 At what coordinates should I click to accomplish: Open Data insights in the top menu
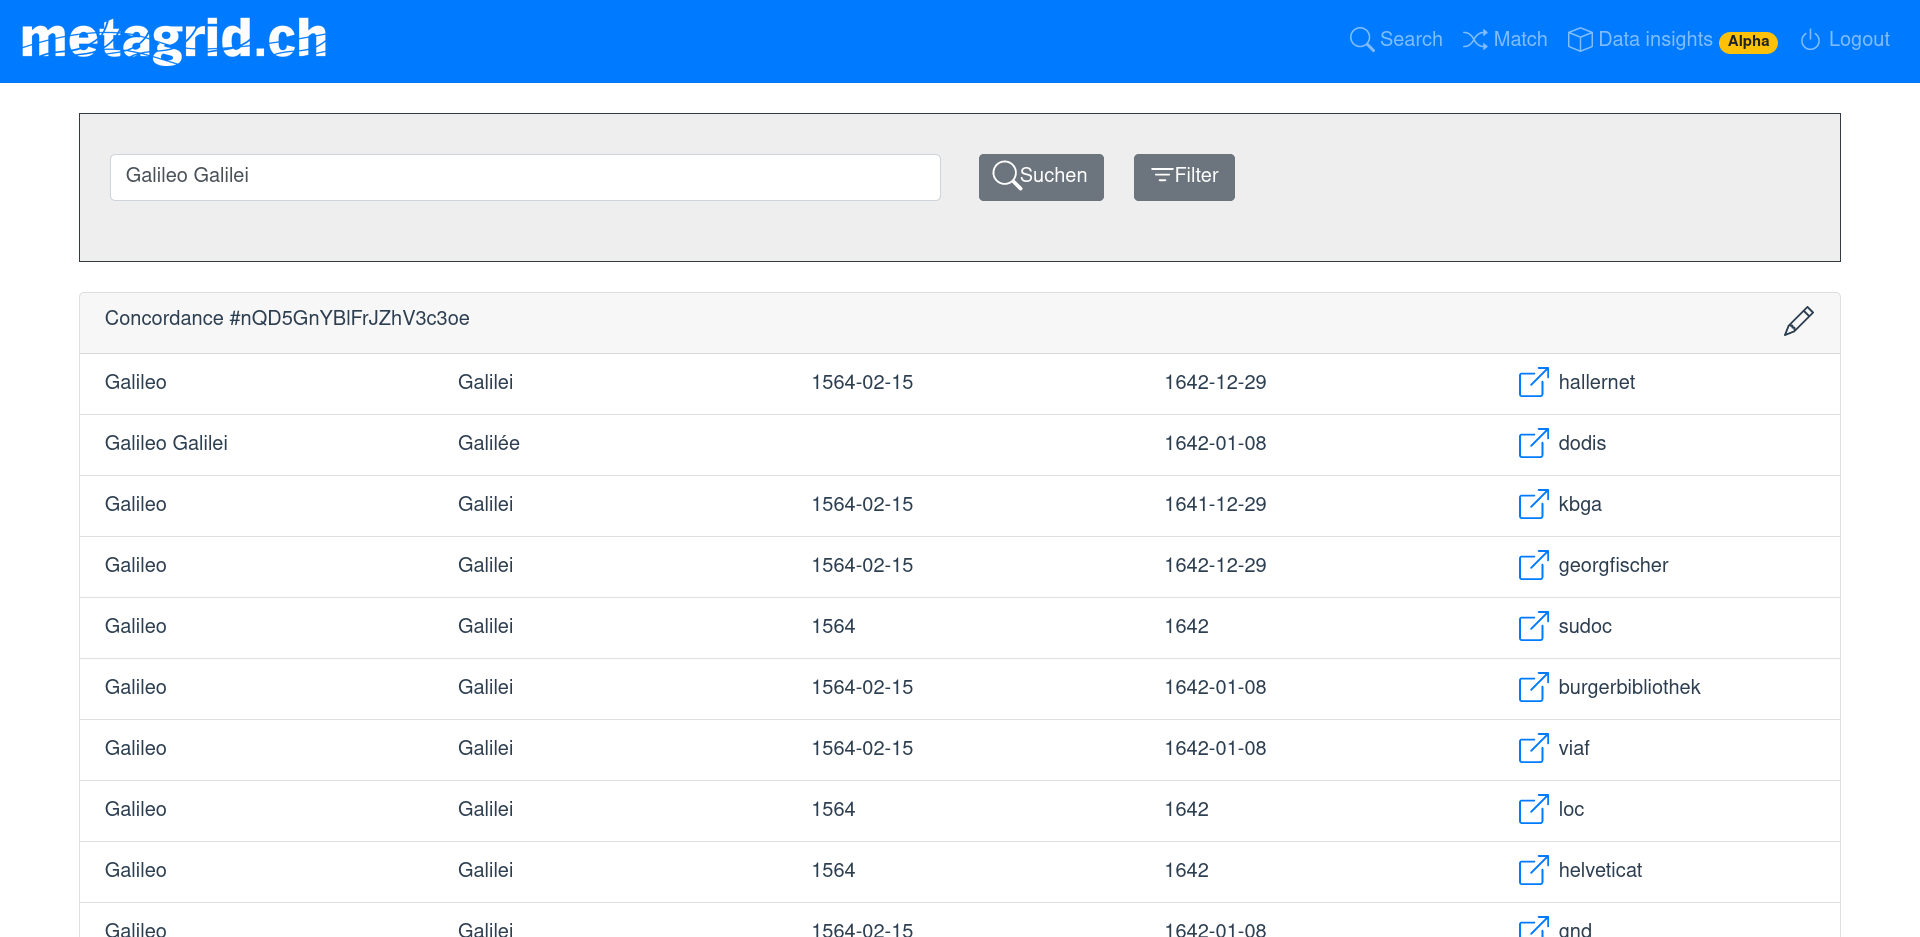coord(1640,40)
